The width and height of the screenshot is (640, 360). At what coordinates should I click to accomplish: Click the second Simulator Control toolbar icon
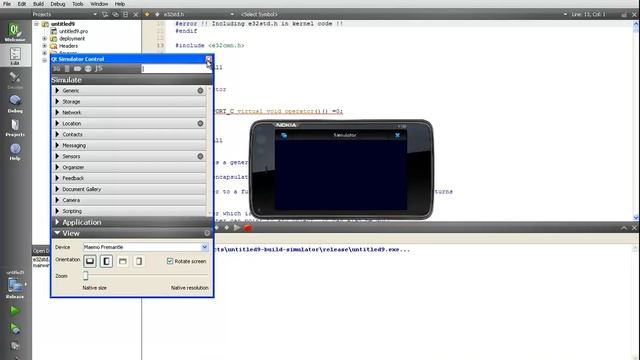(x=67, y=69)
